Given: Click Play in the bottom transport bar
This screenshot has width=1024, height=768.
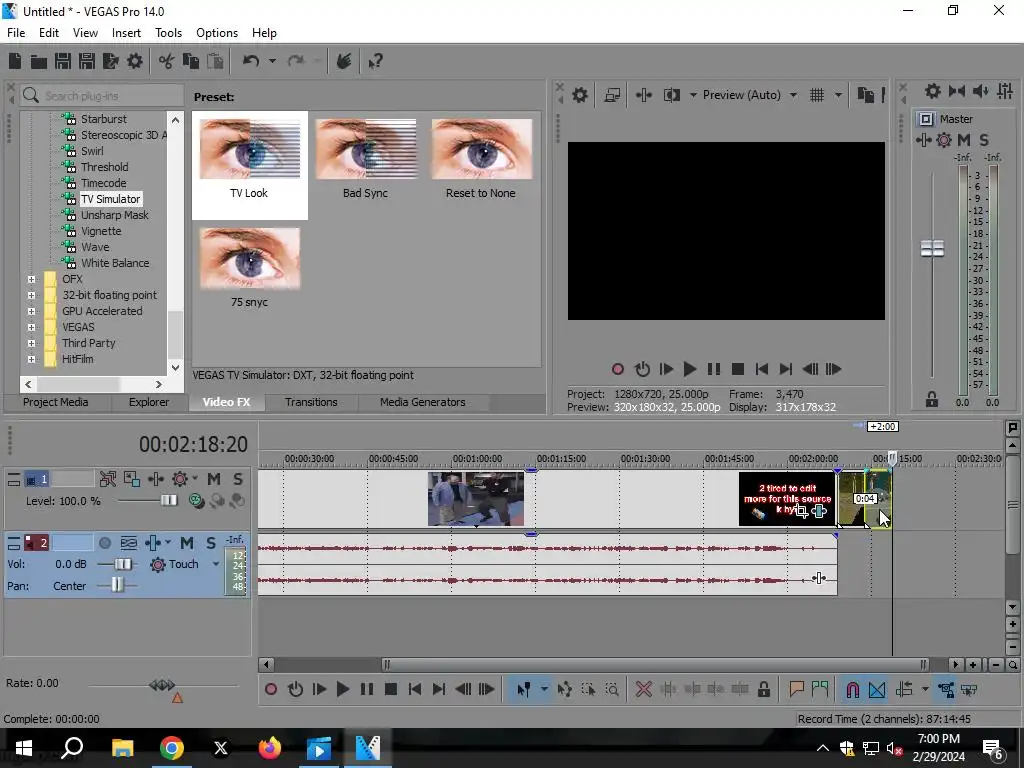Looking at the screenshot, I should point(343,689).
